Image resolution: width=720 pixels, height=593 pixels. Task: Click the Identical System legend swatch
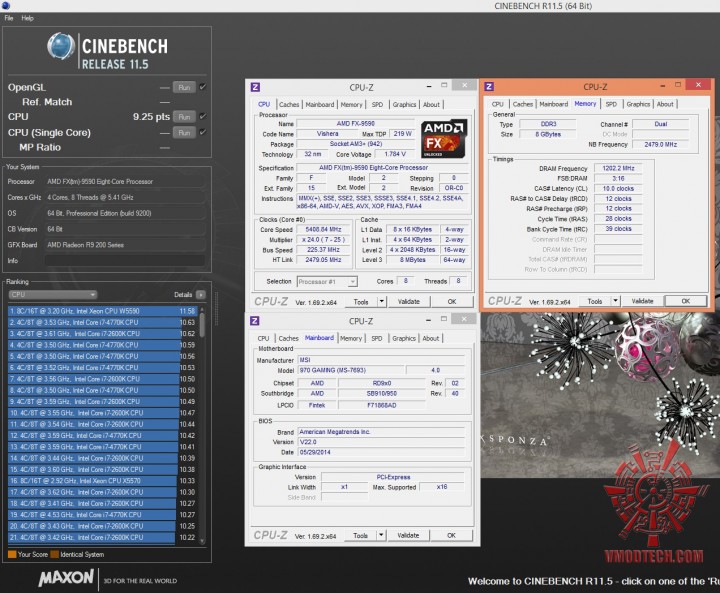55,554
